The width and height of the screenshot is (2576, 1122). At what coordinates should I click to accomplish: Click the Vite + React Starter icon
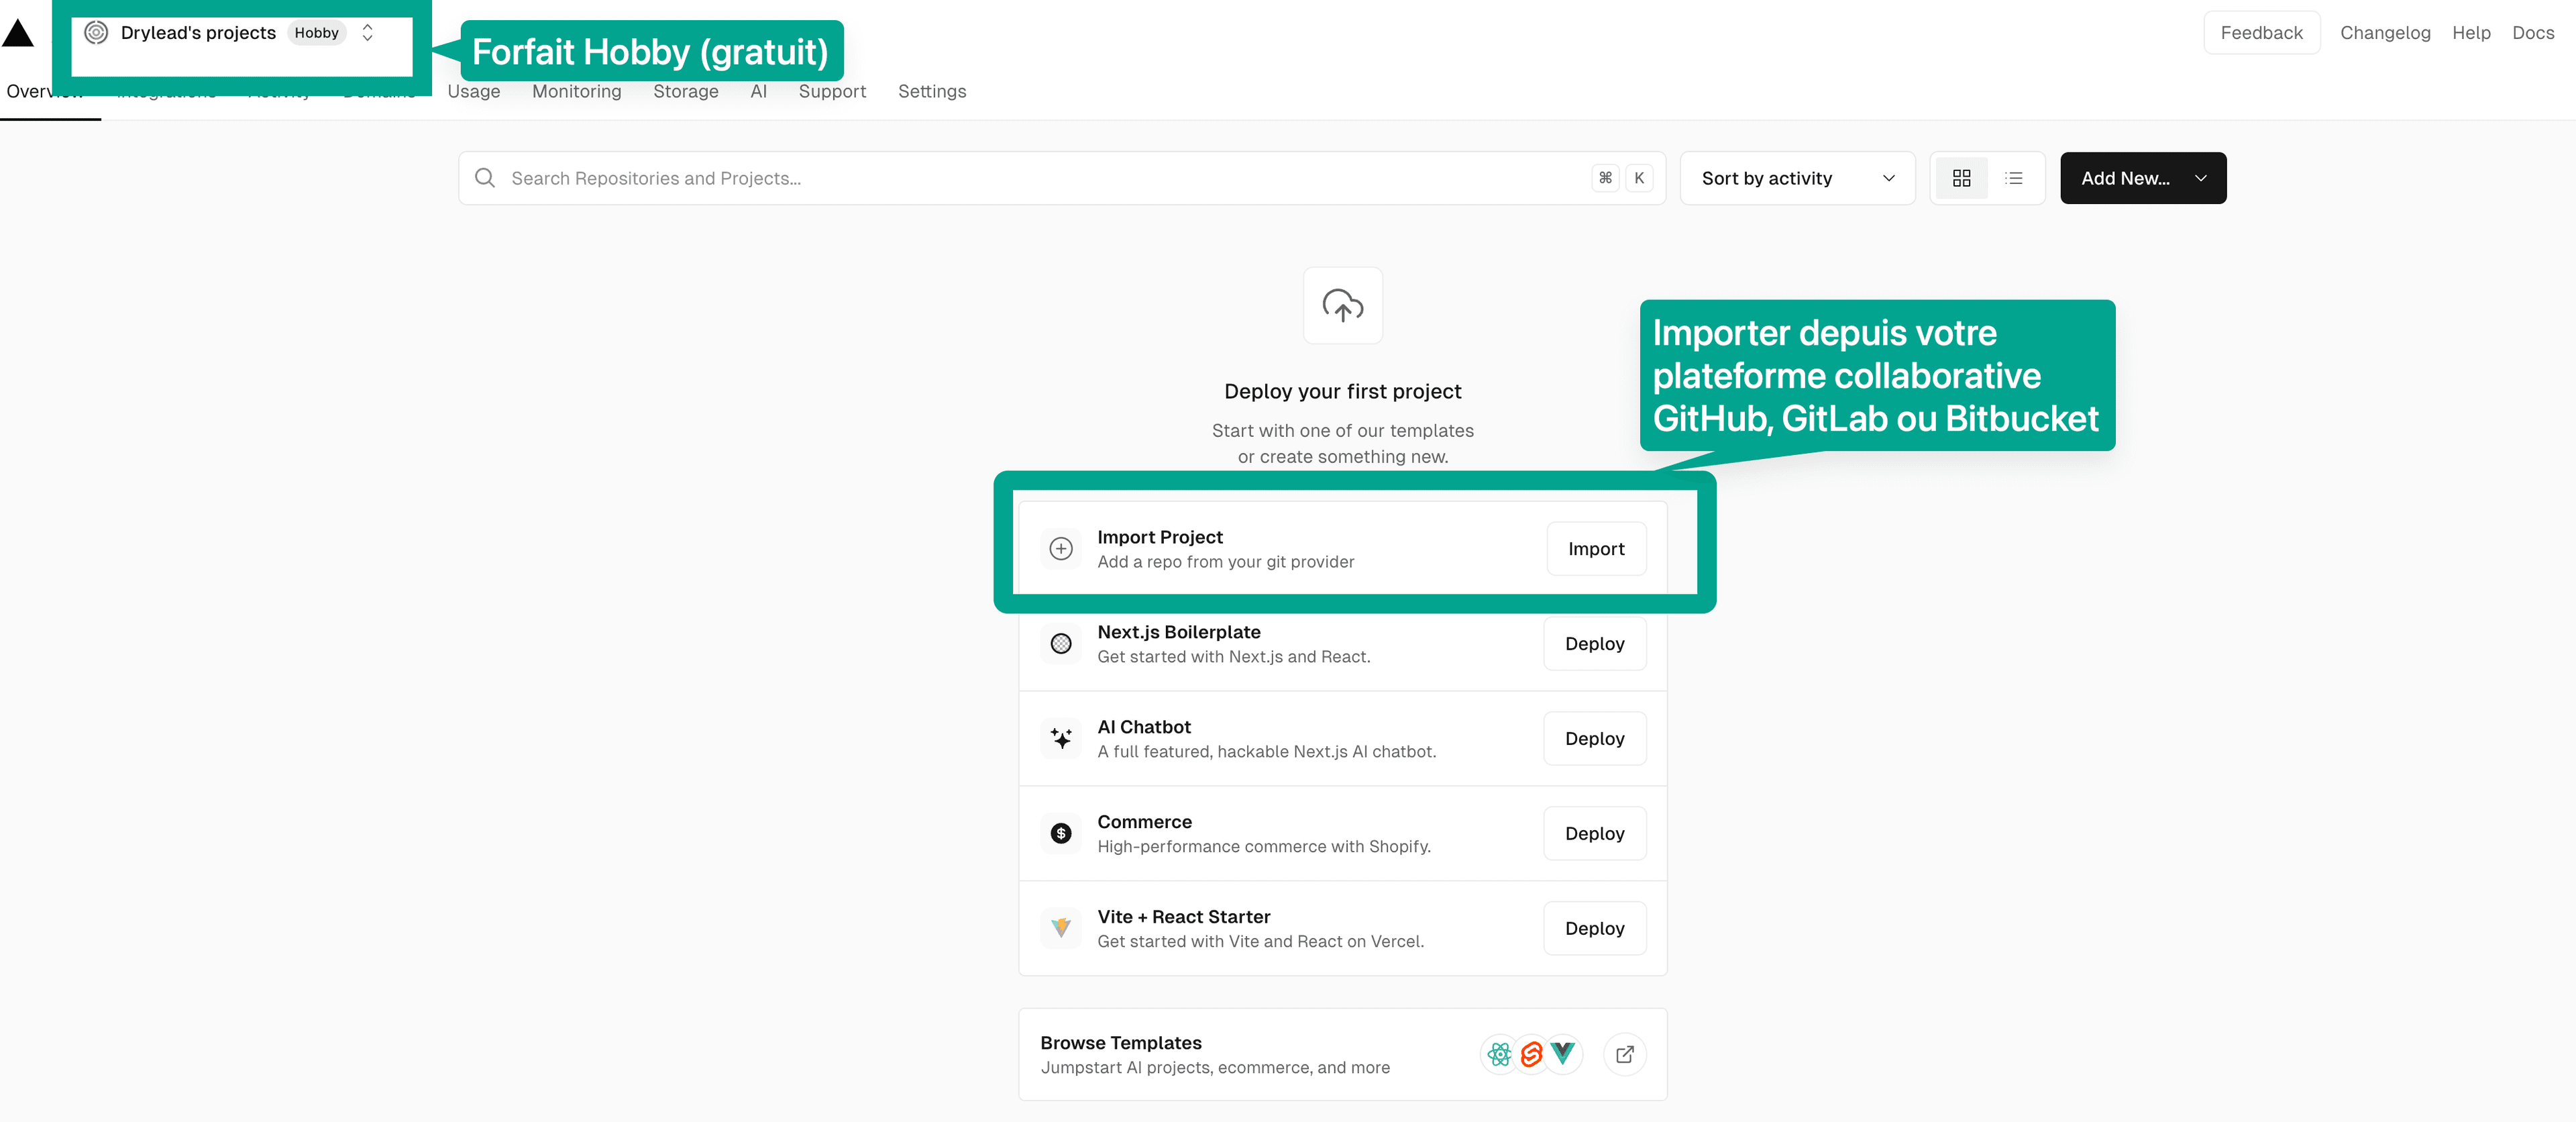click(x=1061, y=928)
